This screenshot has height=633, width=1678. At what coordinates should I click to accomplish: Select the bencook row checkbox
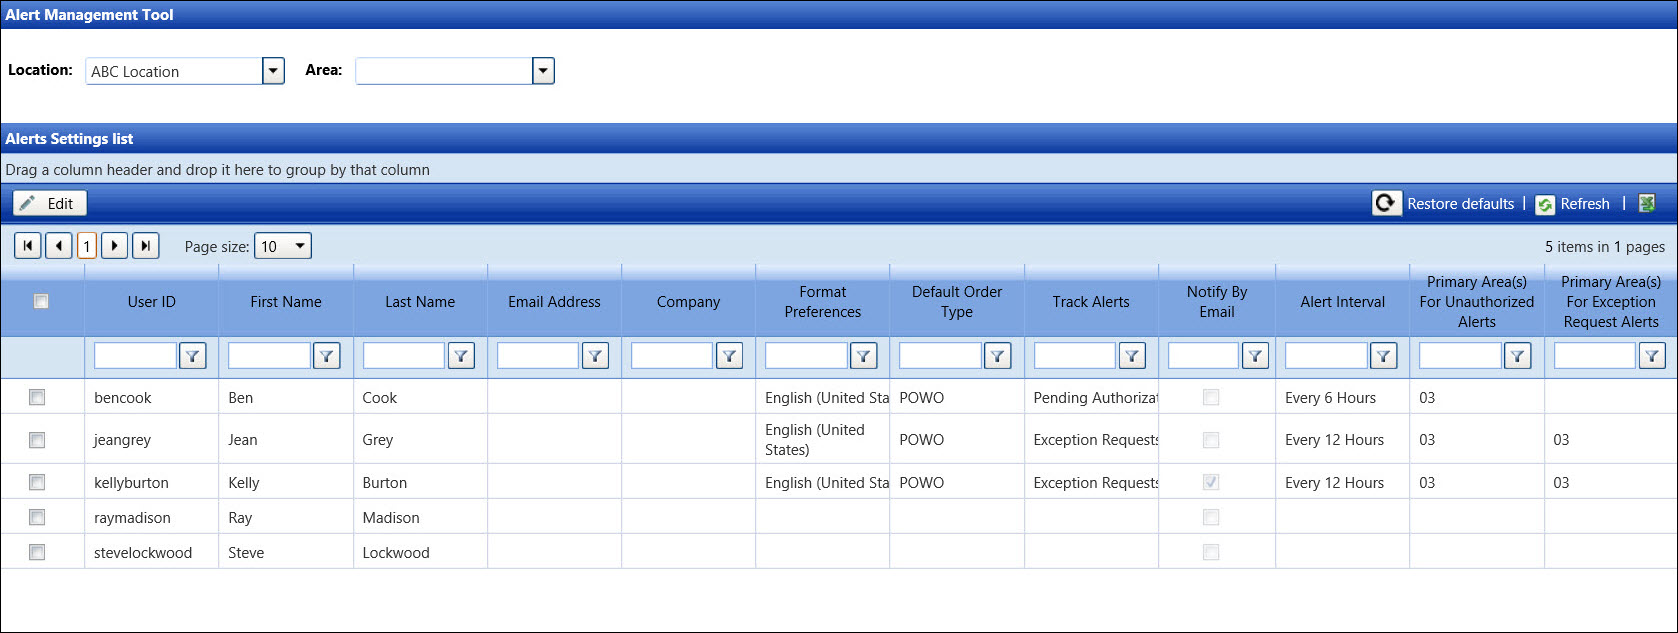(37, 398)
